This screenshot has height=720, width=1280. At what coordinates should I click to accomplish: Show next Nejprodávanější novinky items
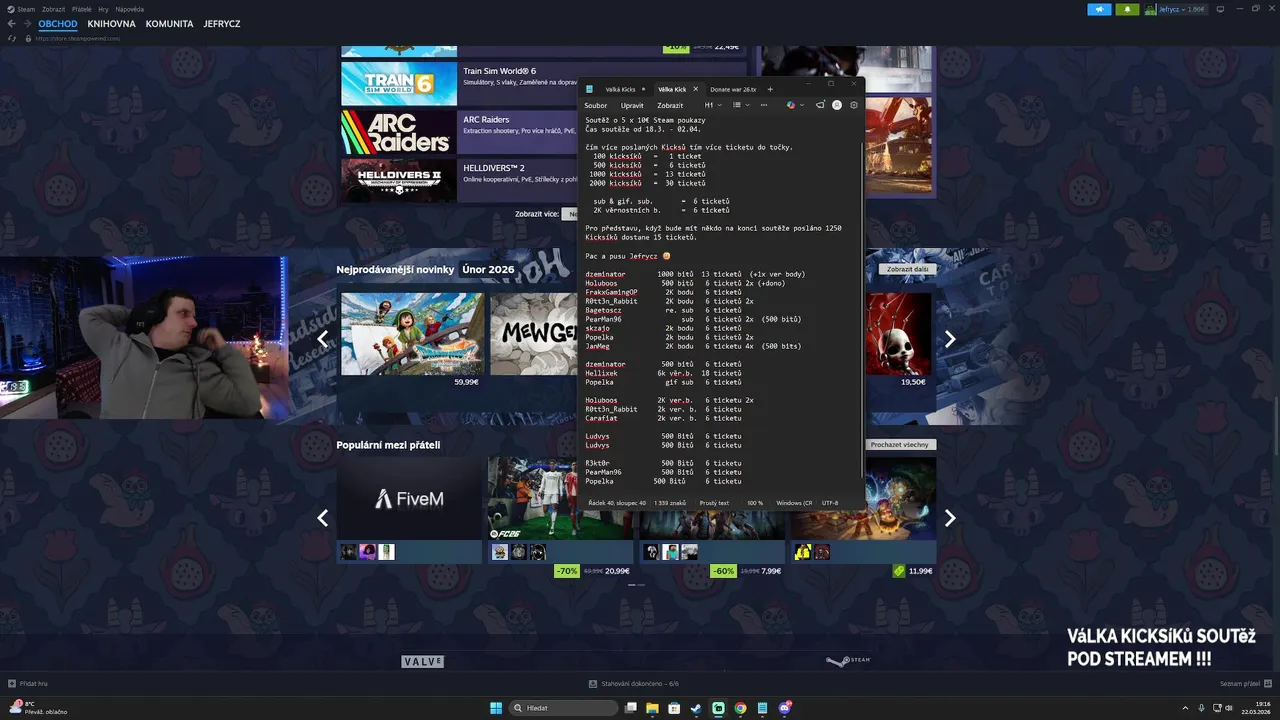coord(950,339)
